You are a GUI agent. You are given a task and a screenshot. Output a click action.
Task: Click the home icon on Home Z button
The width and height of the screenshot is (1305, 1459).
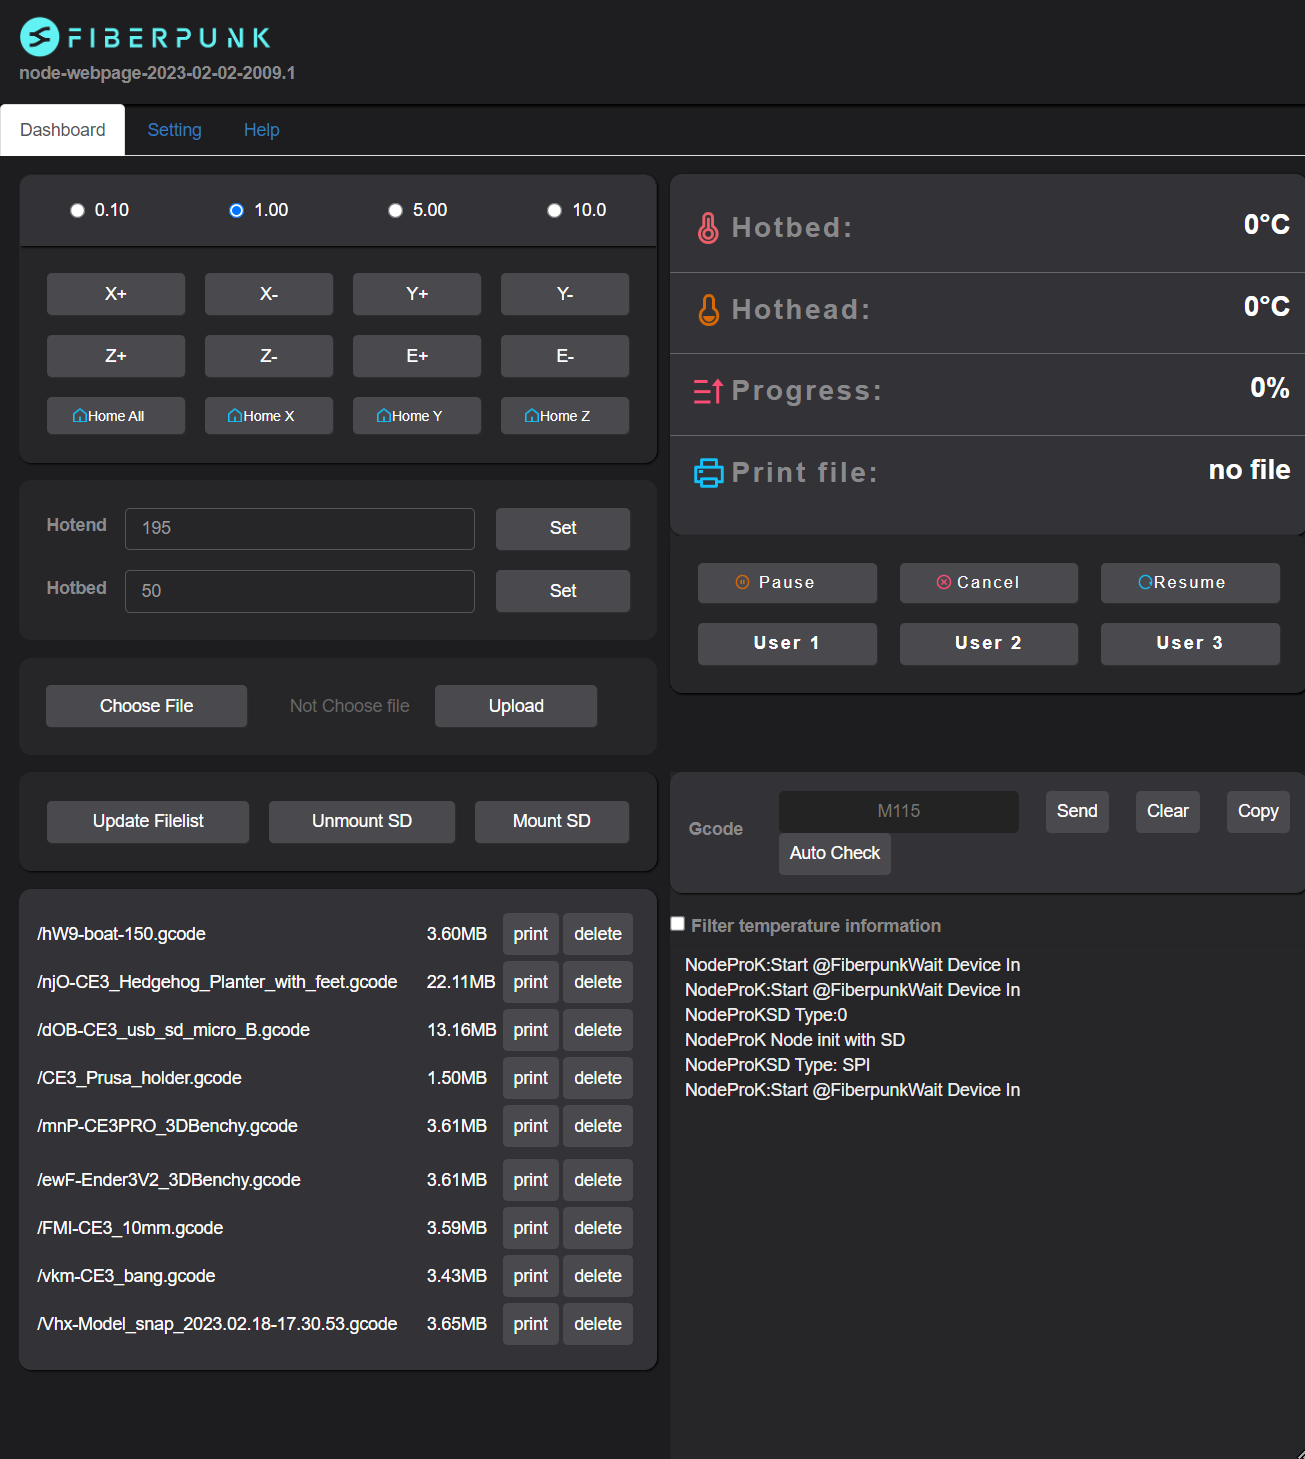click(x=533, y=415)
